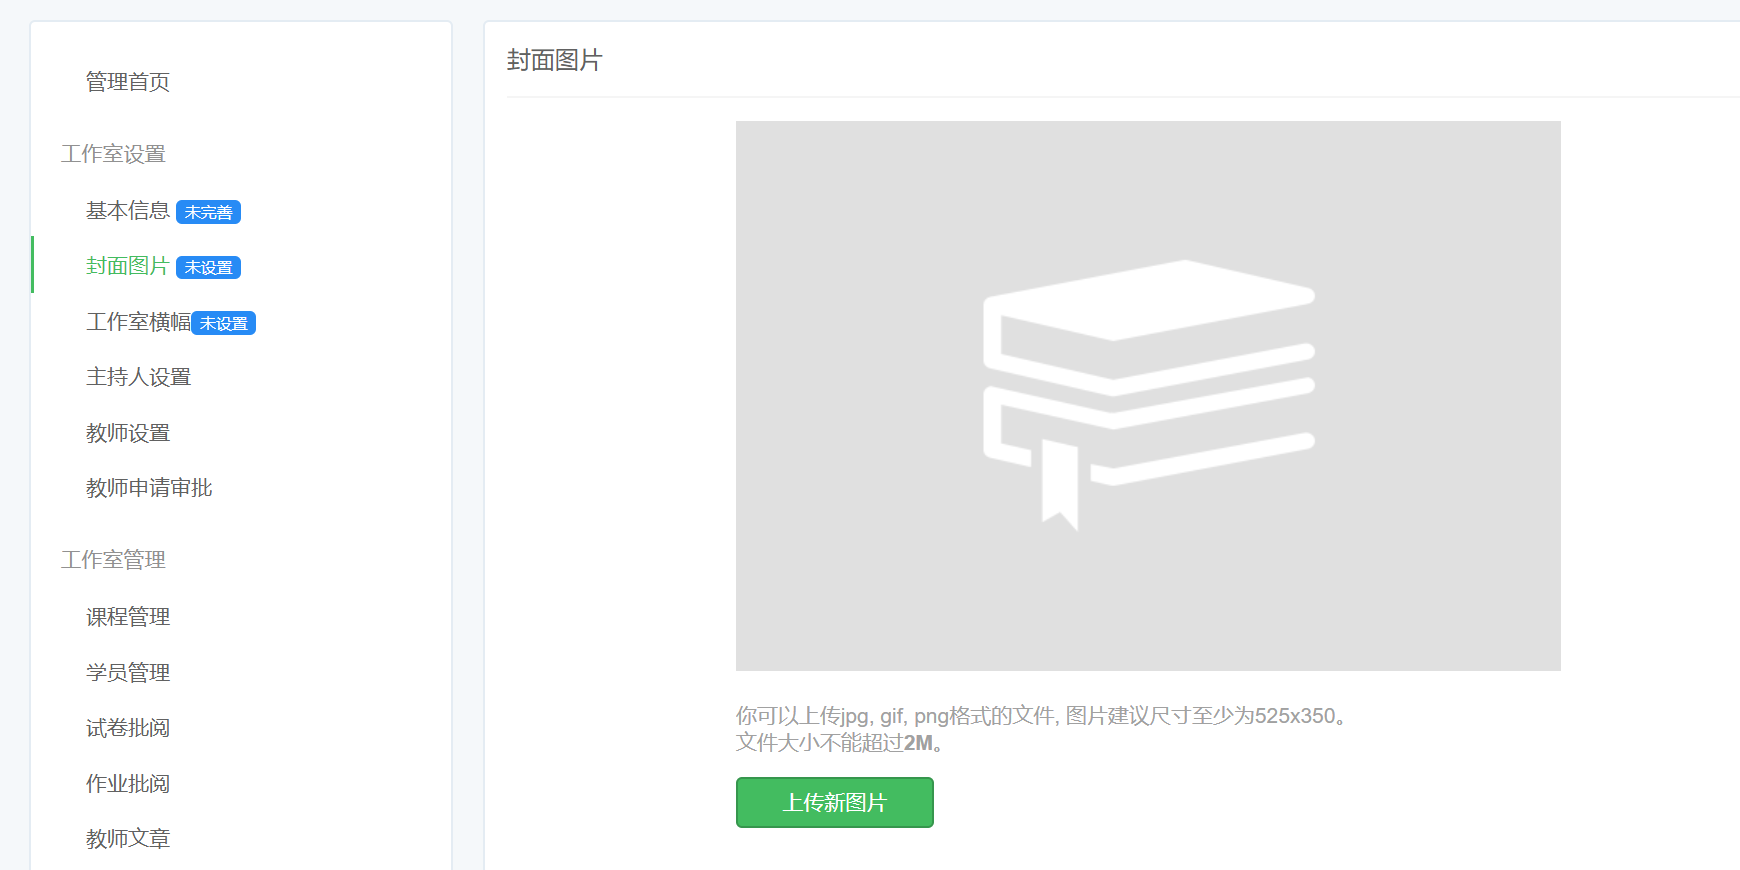The image size is (1740, 870).
Task: Open 主持人设置 page
Action: coord(138,377)
